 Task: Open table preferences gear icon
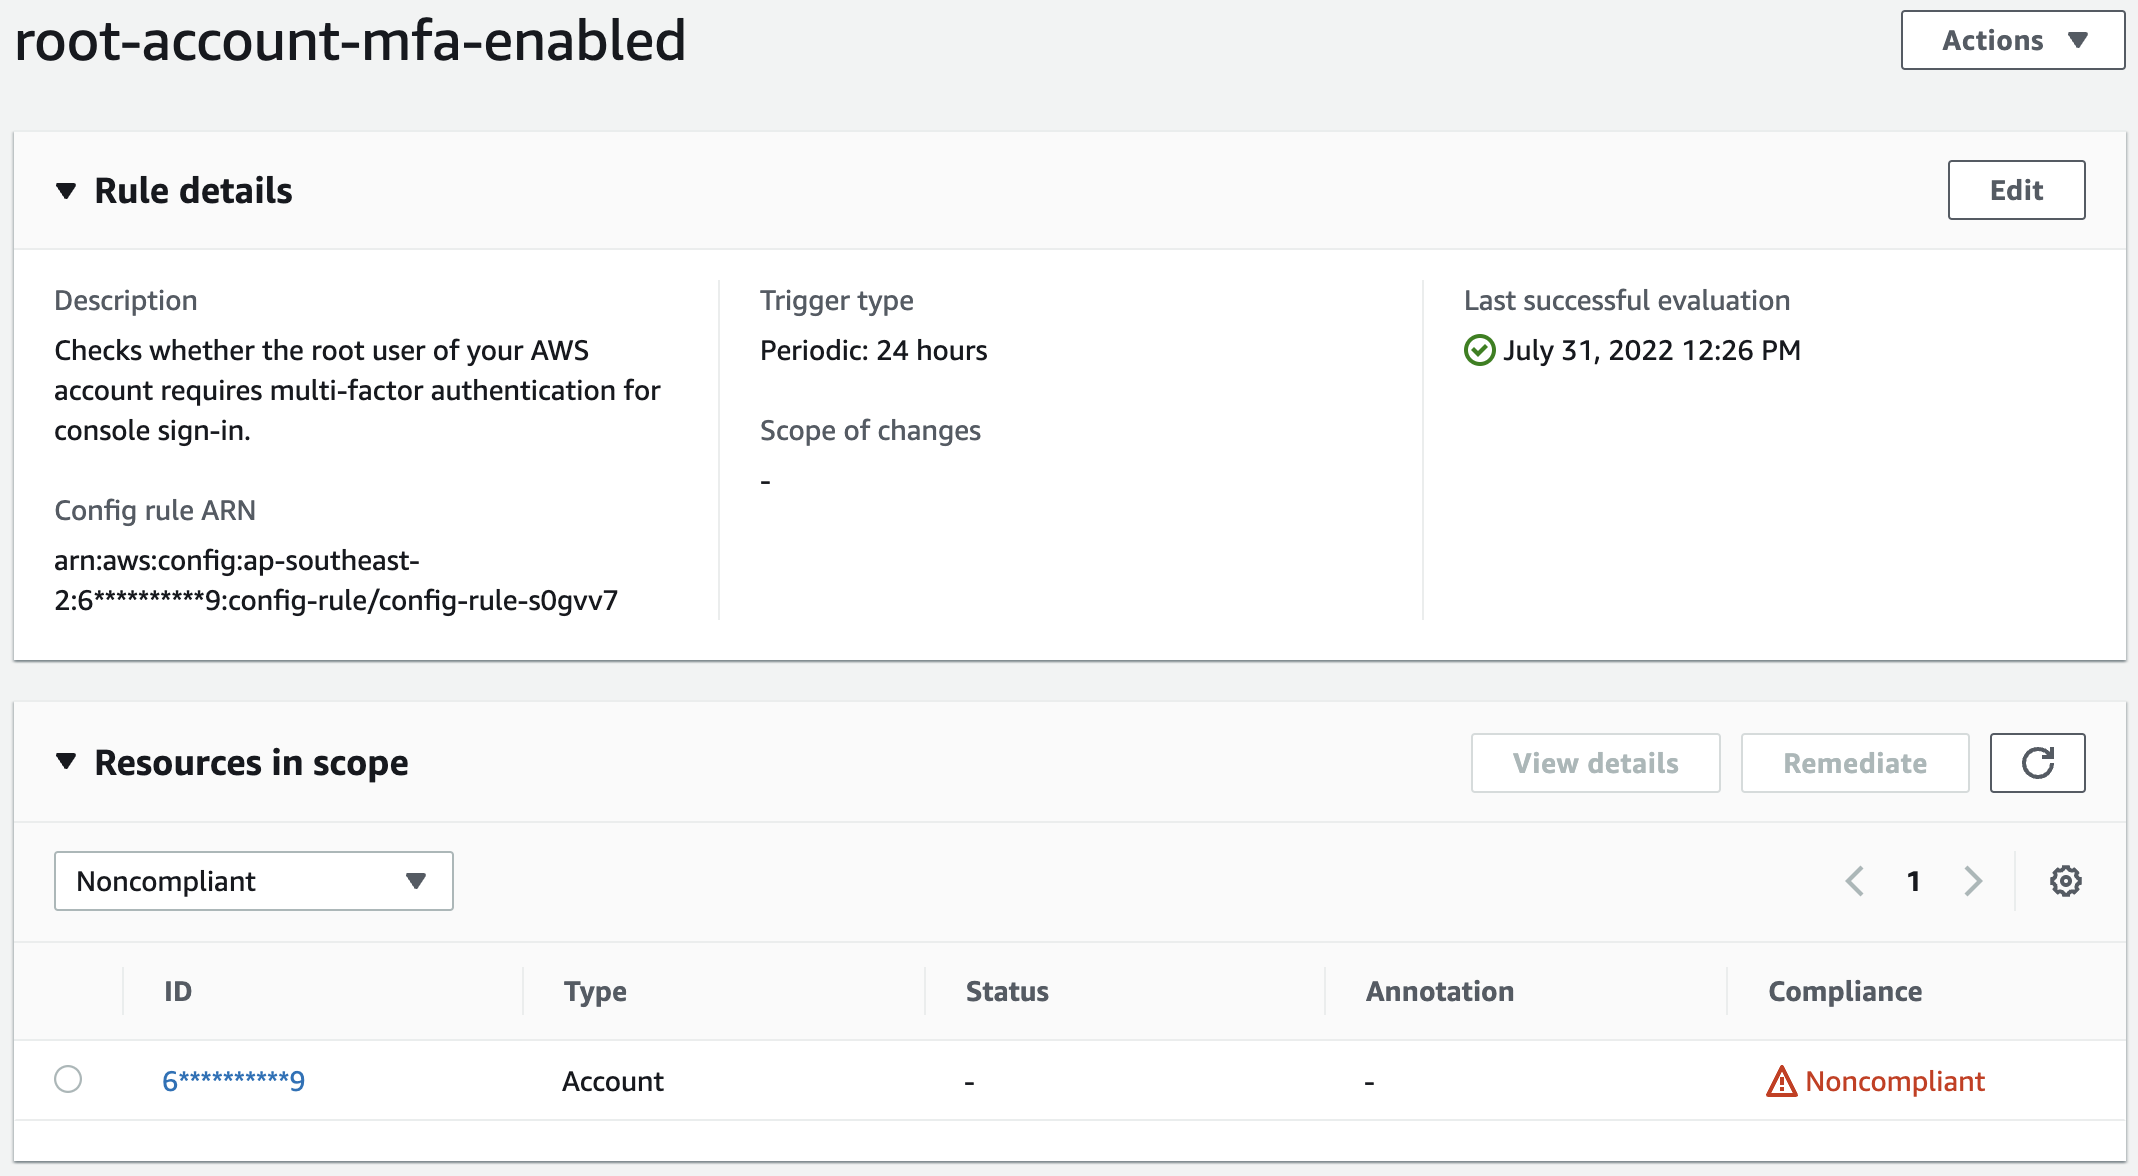2065,881
